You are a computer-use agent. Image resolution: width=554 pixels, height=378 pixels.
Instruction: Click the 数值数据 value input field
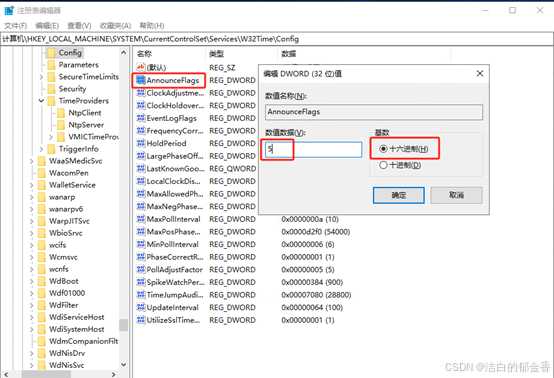[313, 149]
